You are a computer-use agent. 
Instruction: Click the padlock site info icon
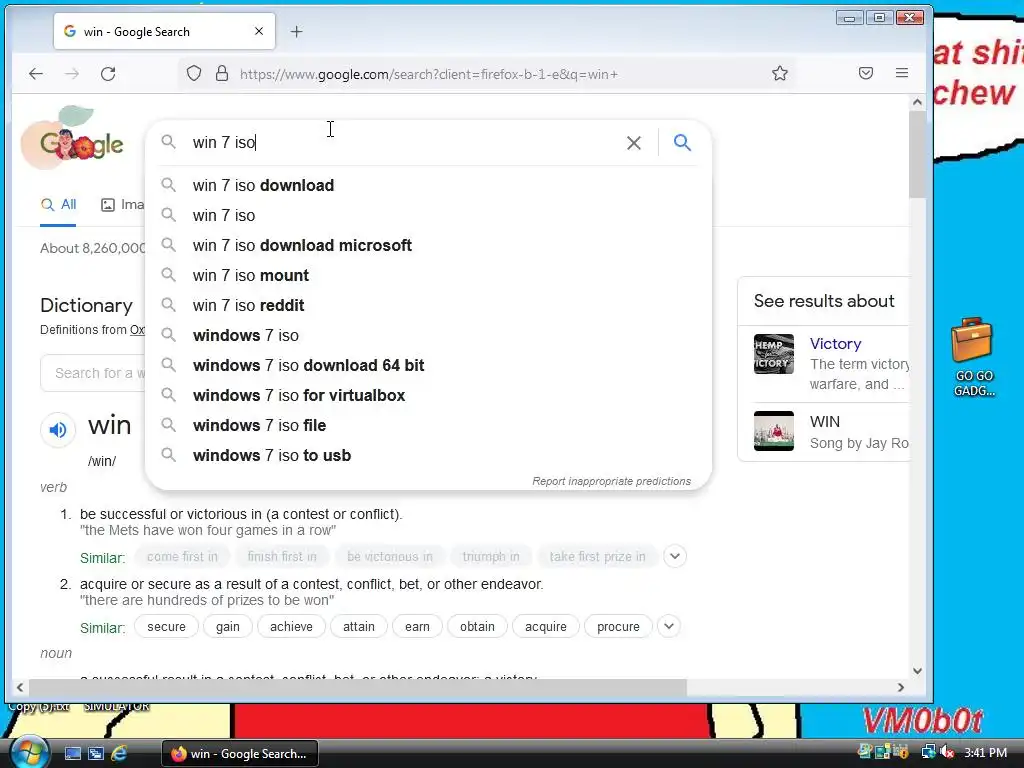222,73
